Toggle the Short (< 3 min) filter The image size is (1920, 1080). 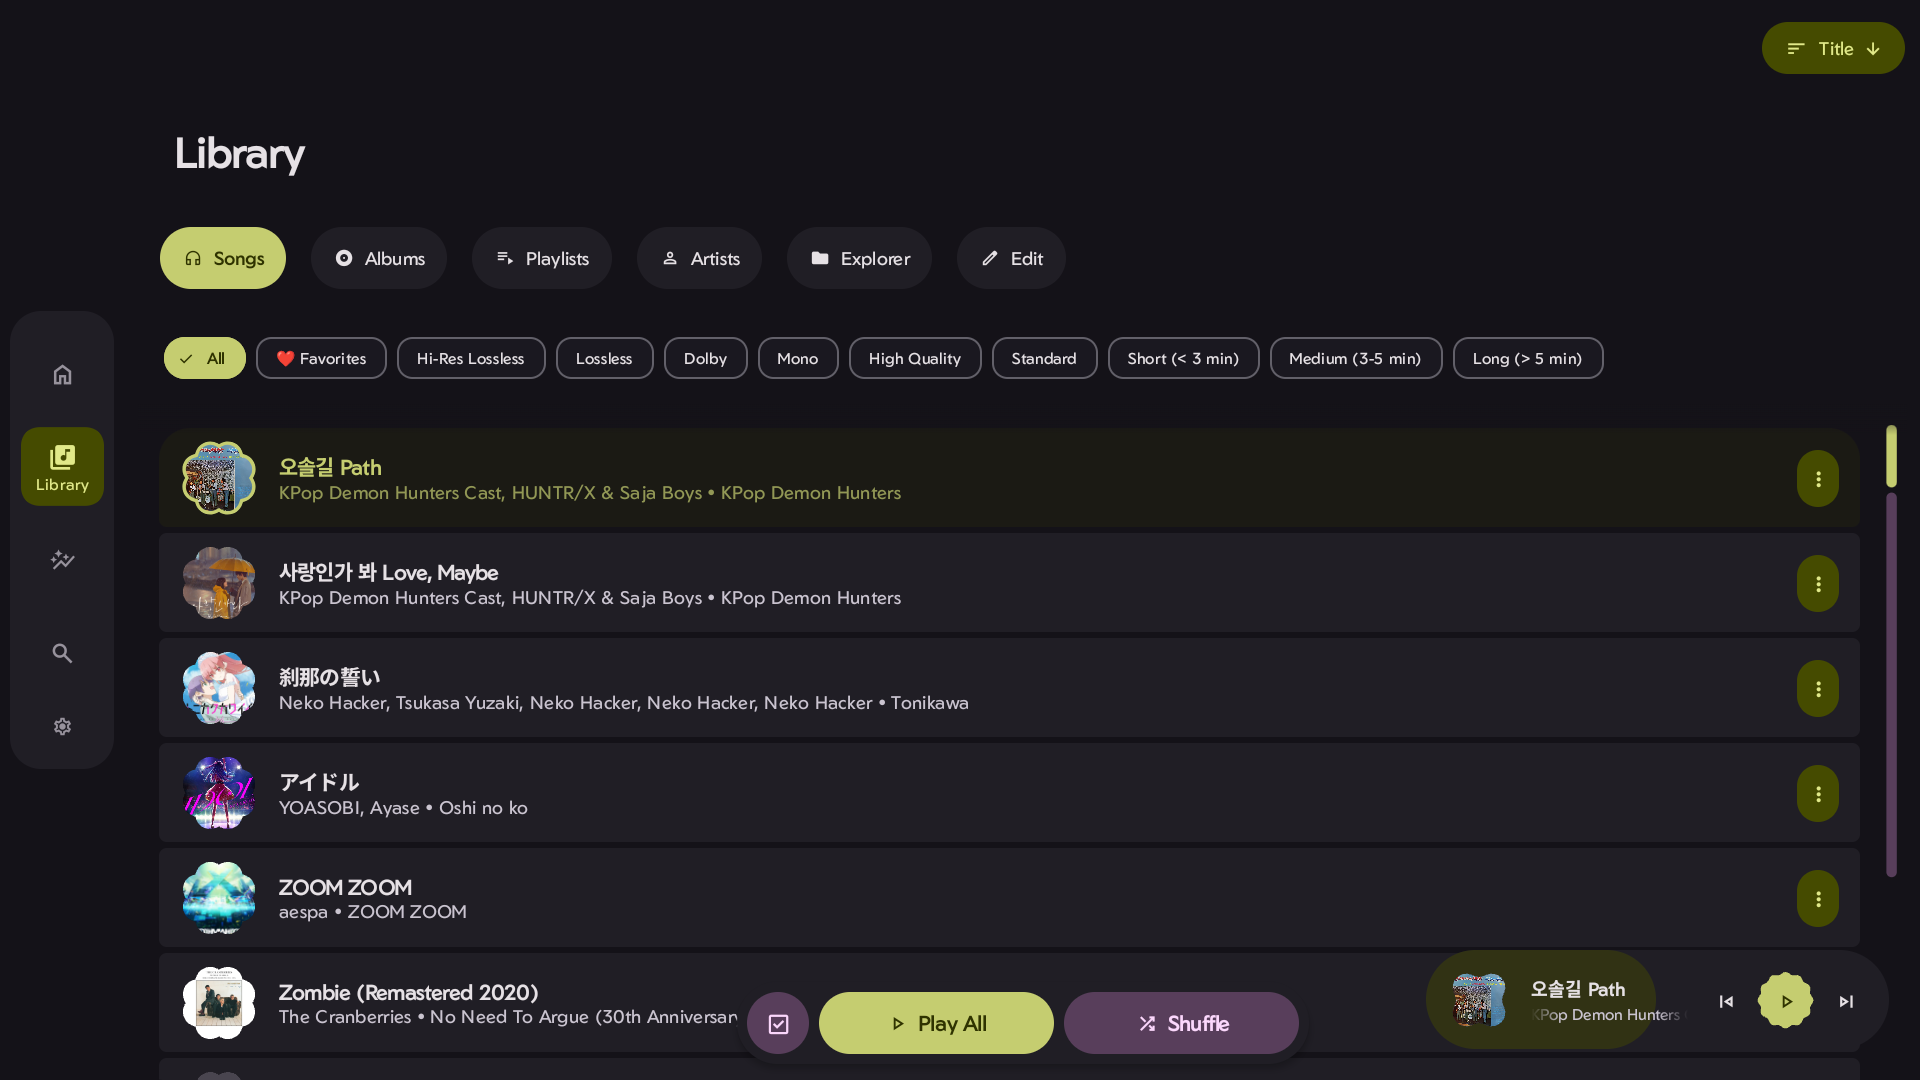(1184, 358)
